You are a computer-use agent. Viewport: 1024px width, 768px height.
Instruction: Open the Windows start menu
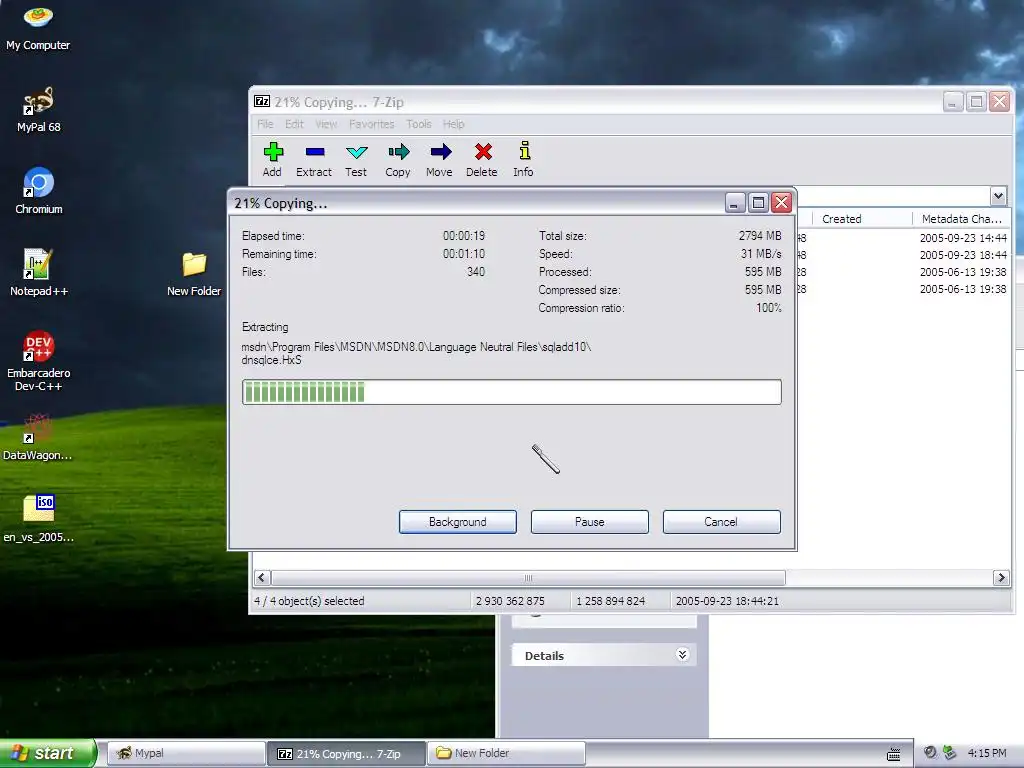pos(48,753)
